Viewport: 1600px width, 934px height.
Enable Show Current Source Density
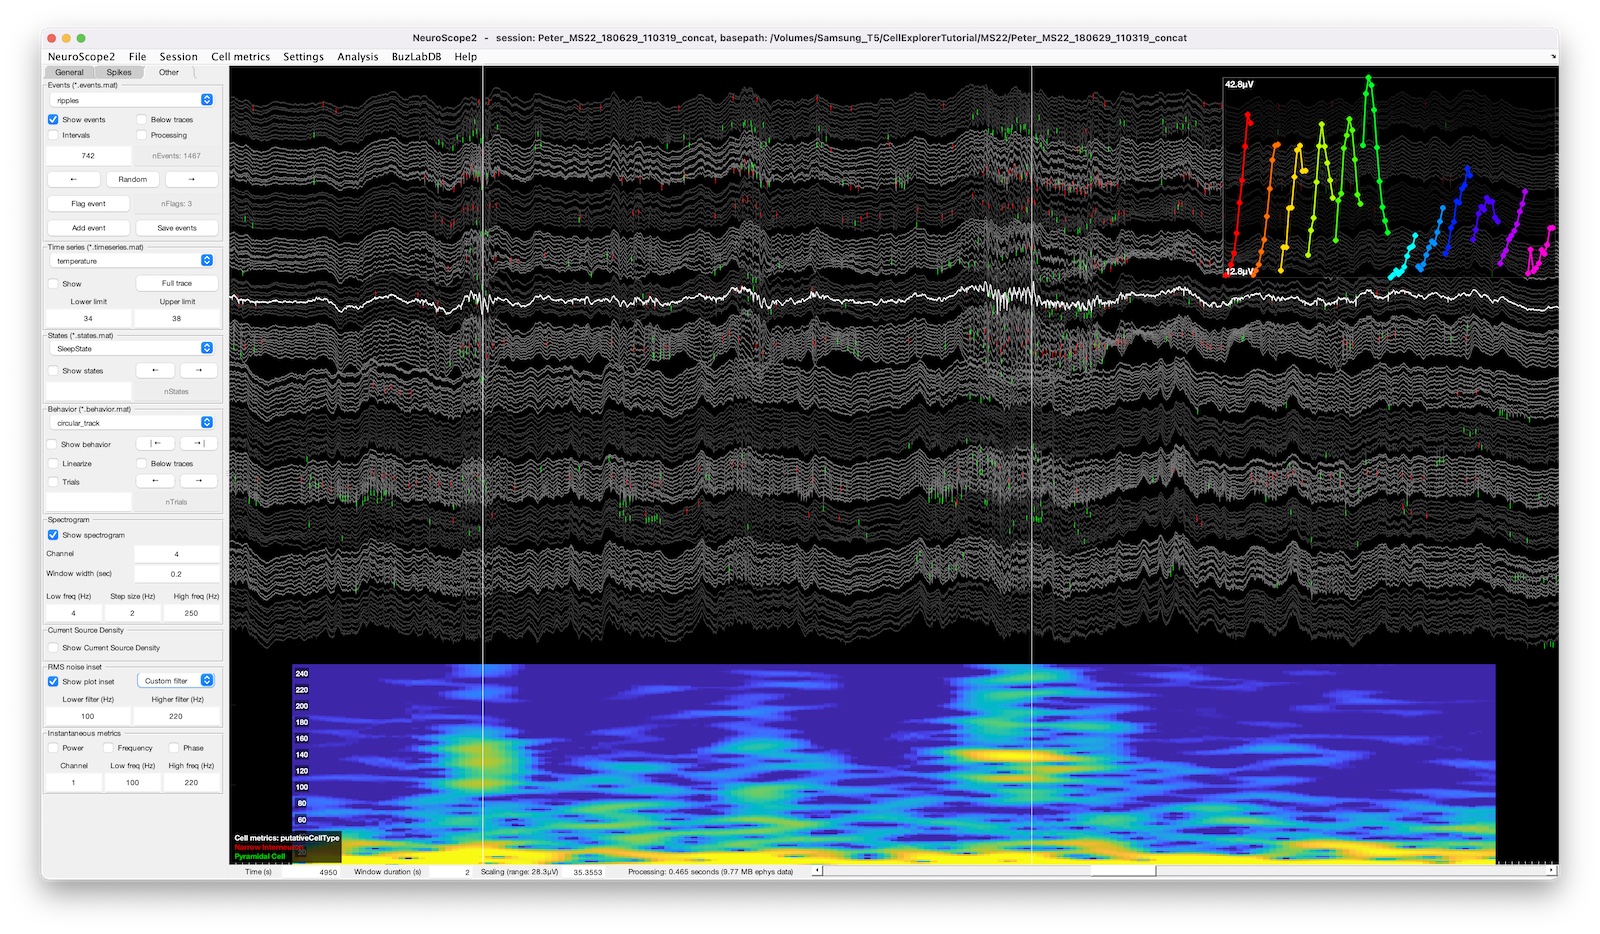click(x=53, y=648)
